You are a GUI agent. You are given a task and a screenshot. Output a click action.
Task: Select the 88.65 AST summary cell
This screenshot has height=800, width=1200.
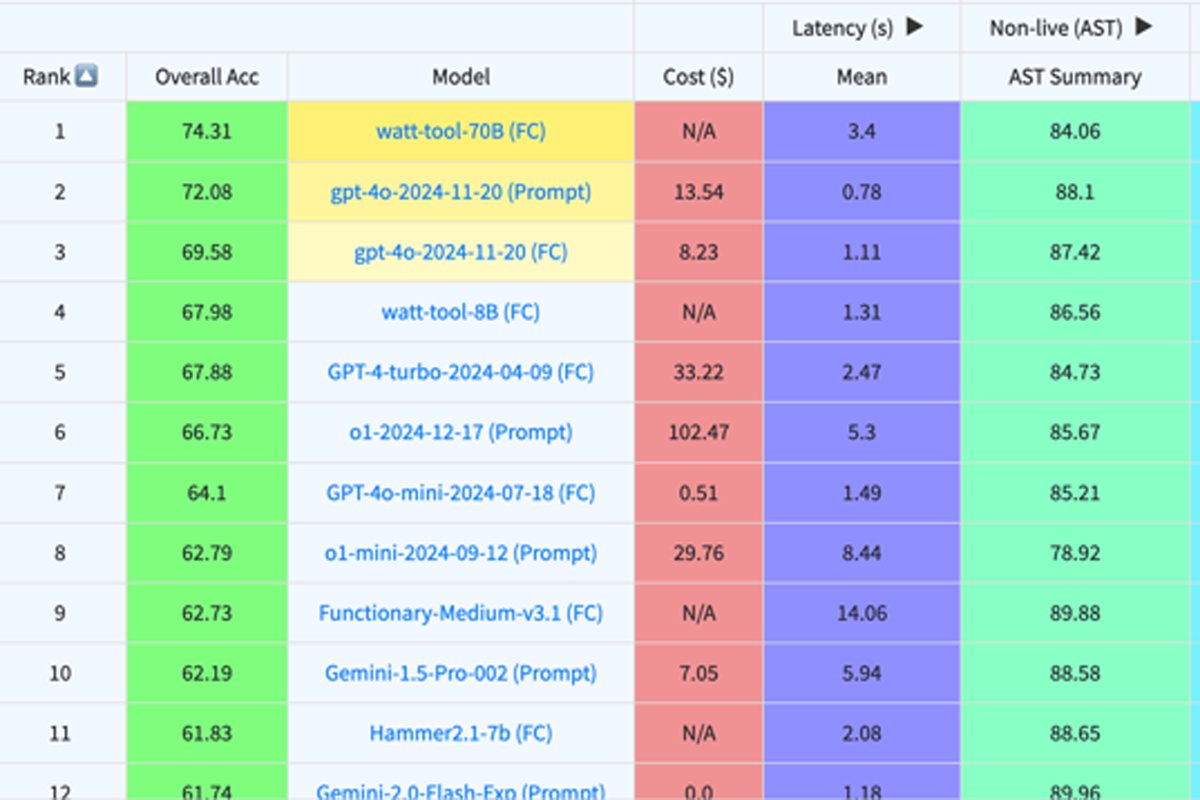(1075, 733)
